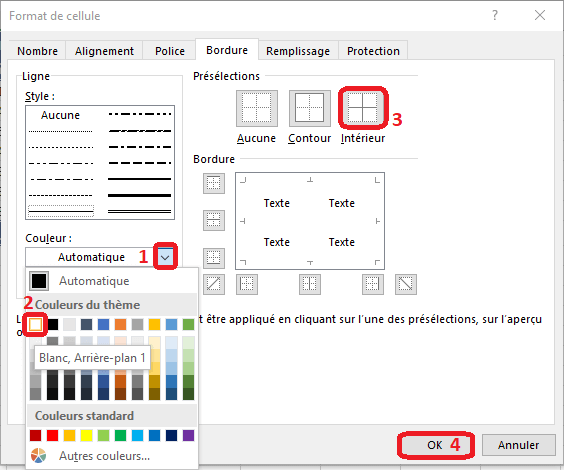Select the Bordure tab
Image resolution: width=564 pixels, height=470 pixels.
227,50
